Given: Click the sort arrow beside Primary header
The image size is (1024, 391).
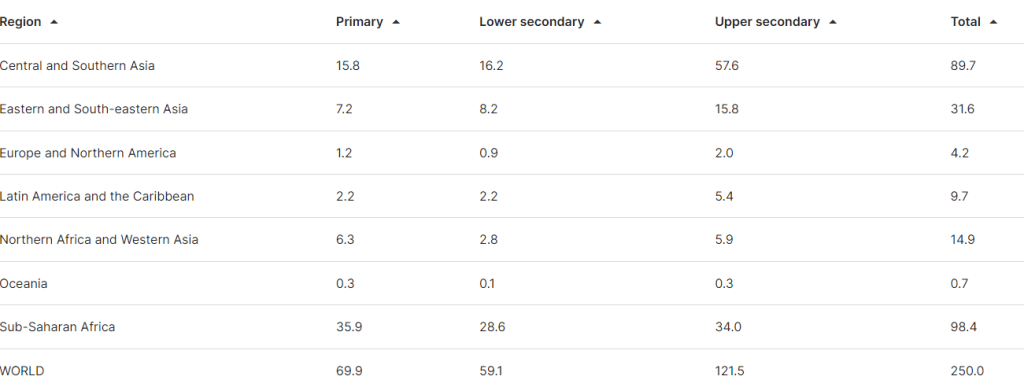Looking at the screenshot, I should pos(396,22).
